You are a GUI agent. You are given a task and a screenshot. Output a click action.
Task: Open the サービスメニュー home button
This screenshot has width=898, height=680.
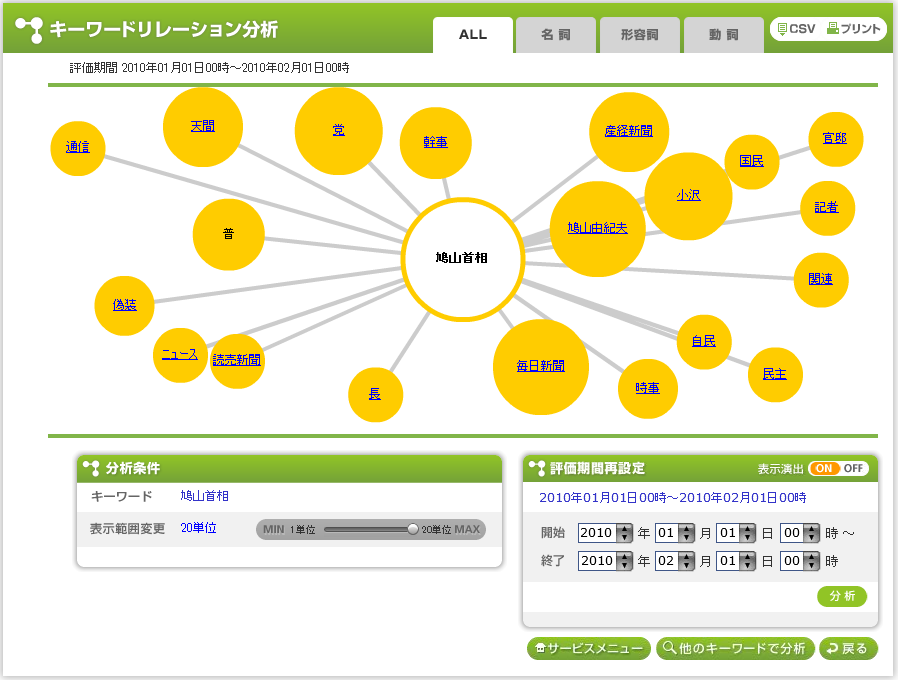click(588, 649)
